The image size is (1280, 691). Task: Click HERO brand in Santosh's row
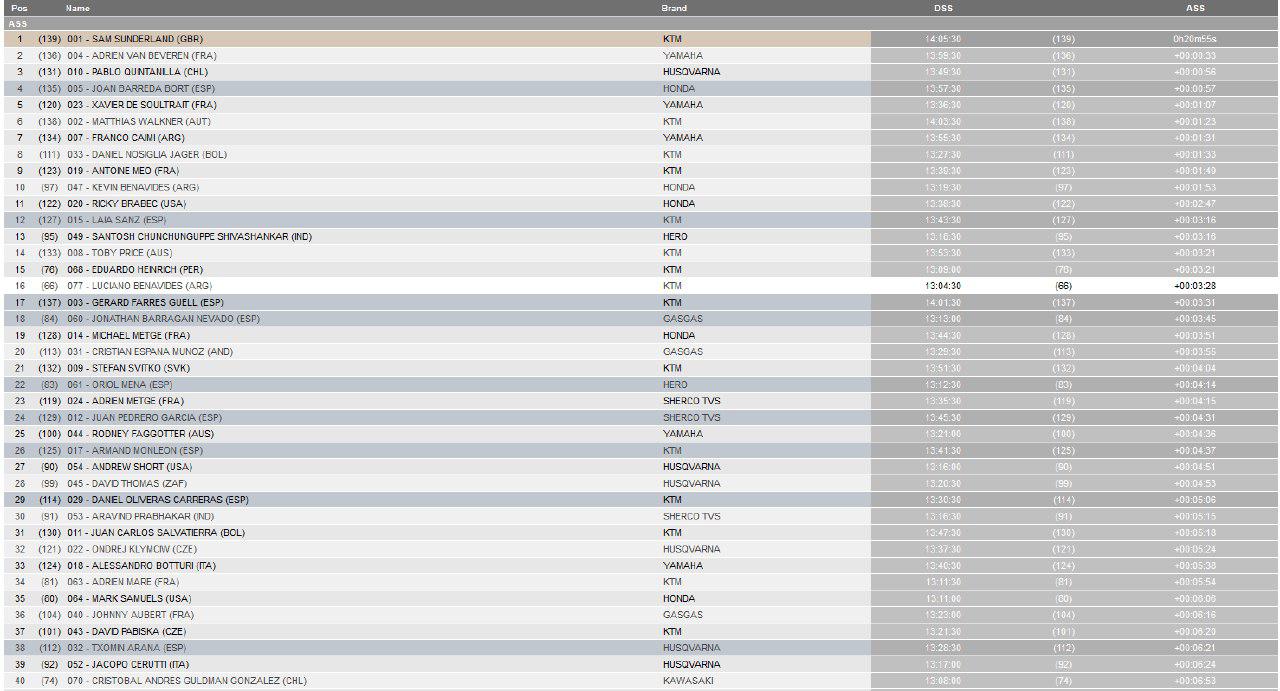pyautogui.click(x=675, y=236)
